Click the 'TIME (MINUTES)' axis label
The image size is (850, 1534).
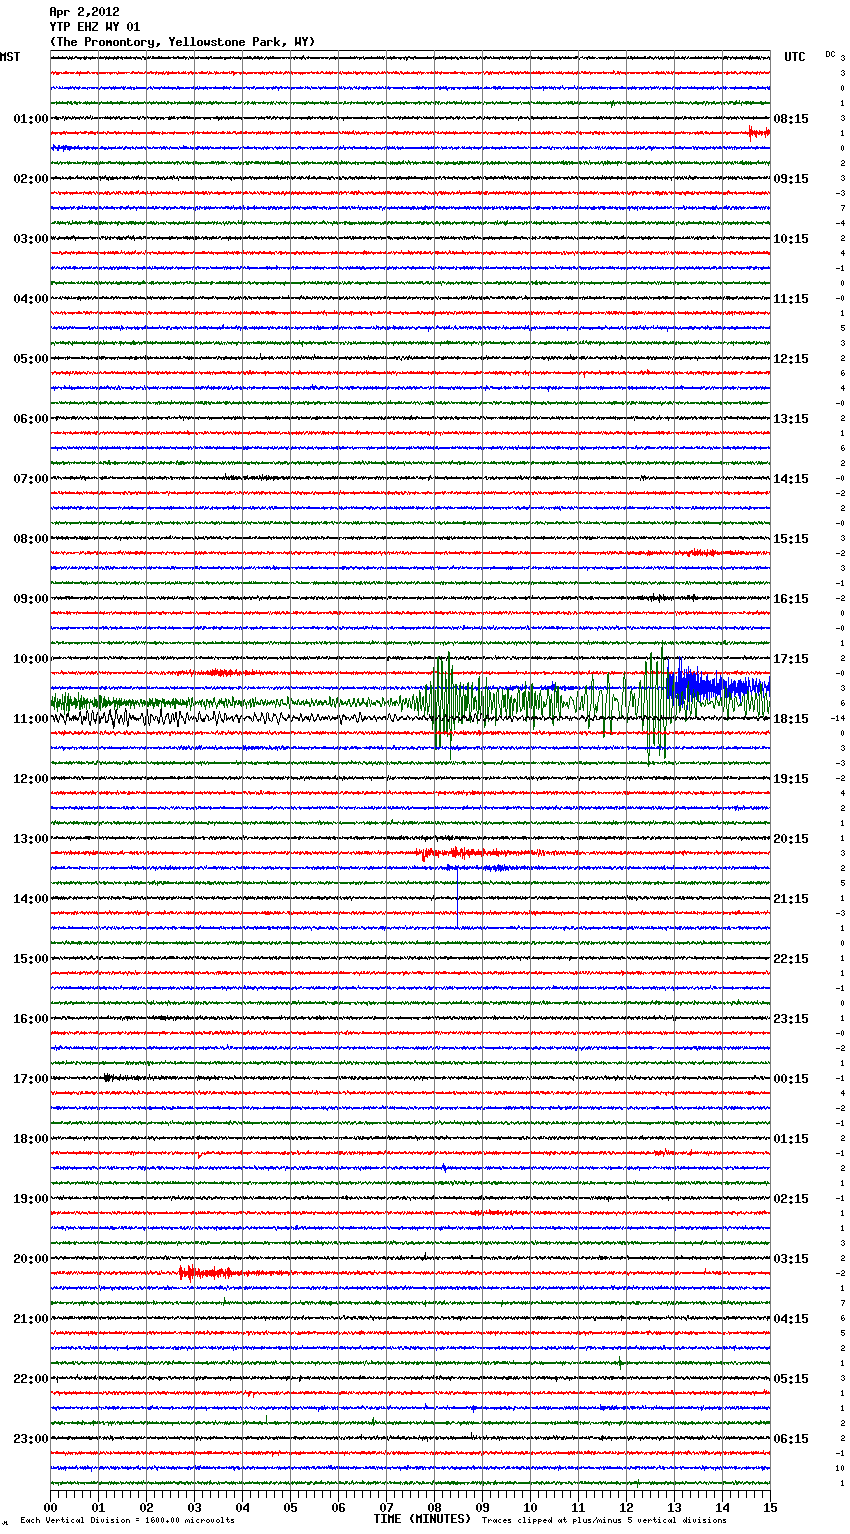(422, 1519)
